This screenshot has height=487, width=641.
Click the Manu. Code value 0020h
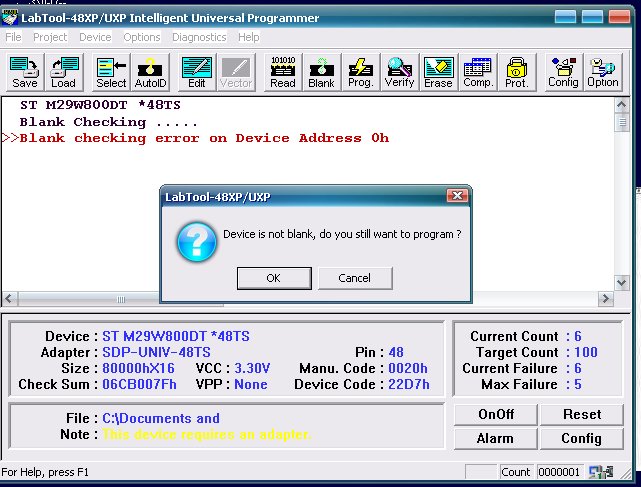(x=408, y=368)
